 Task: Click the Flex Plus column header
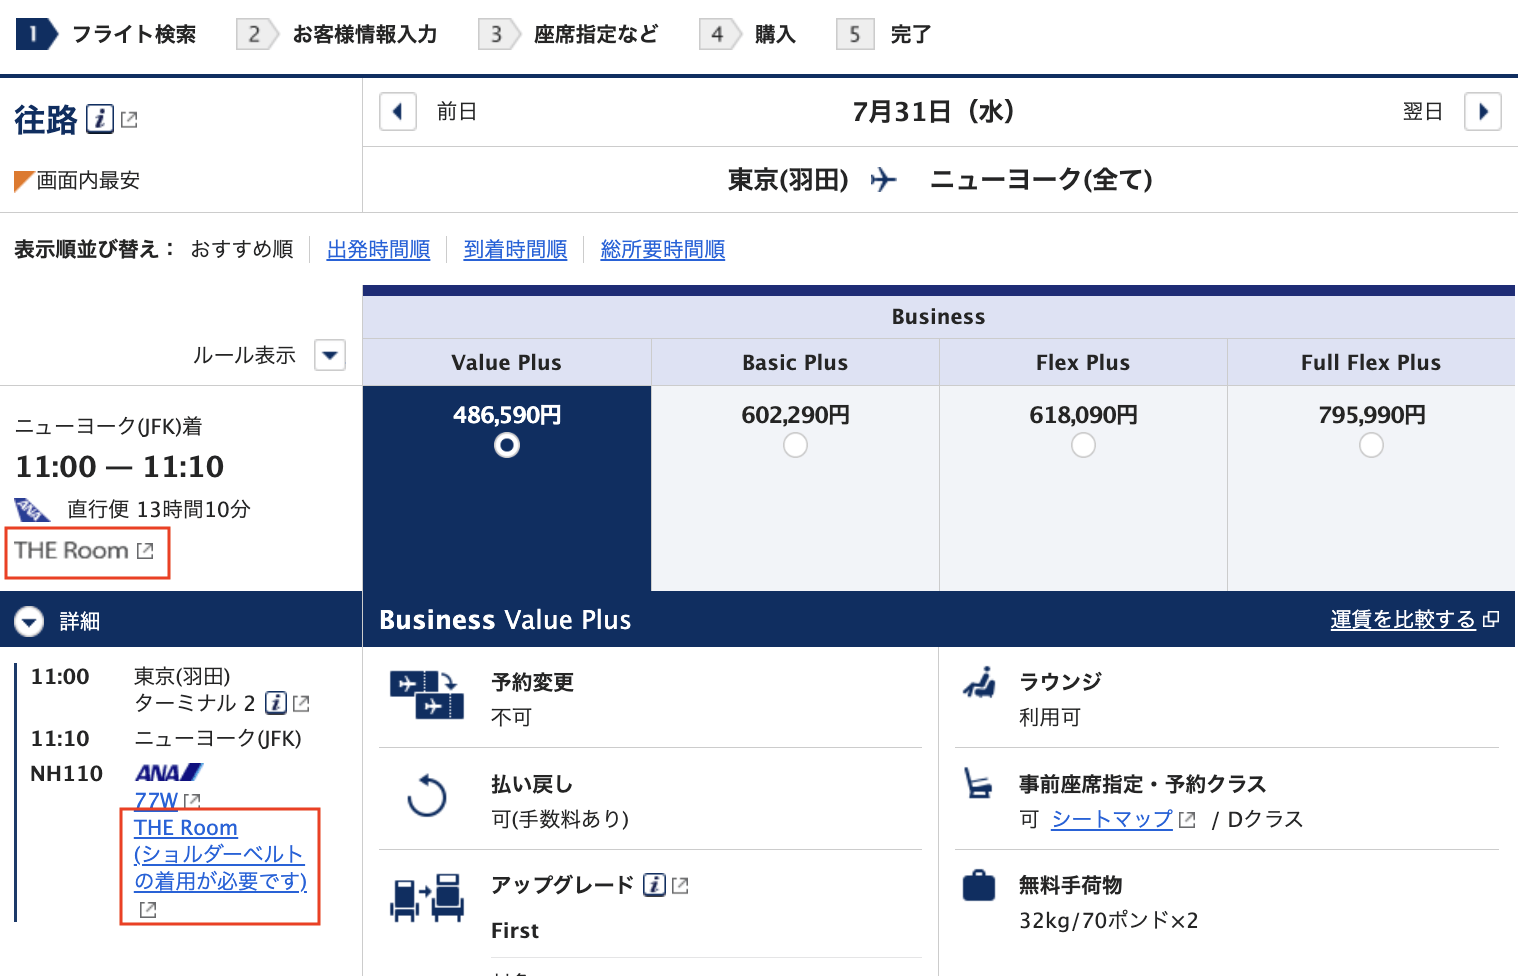(1083, 363)
